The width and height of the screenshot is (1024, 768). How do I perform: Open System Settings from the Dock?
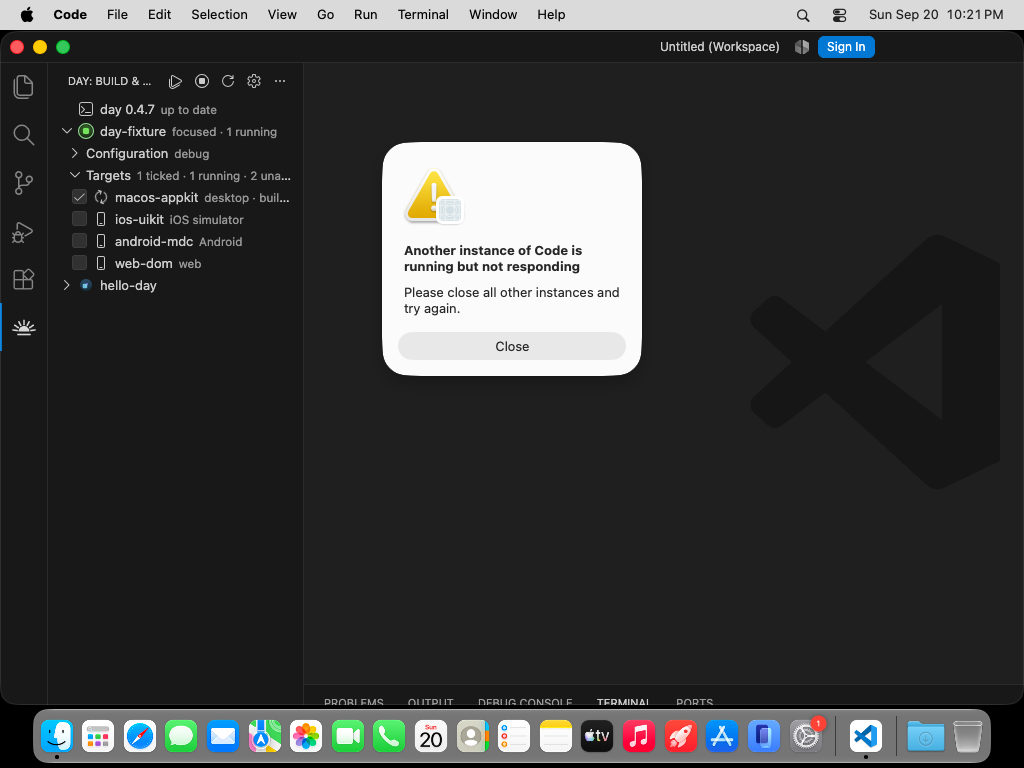pos(806,737)
